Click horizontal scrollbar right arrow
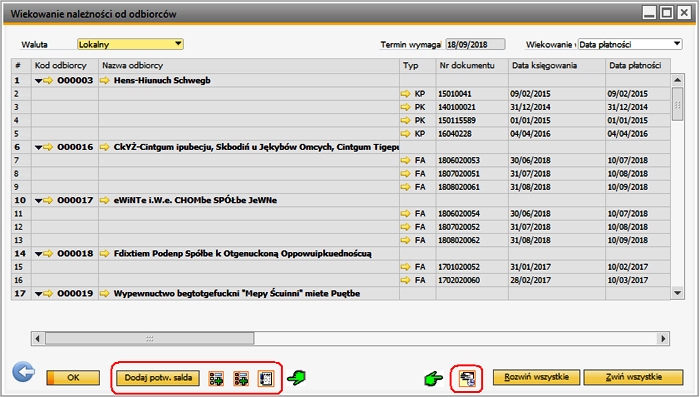Viewport: 700px width, 397px height. 663,338
